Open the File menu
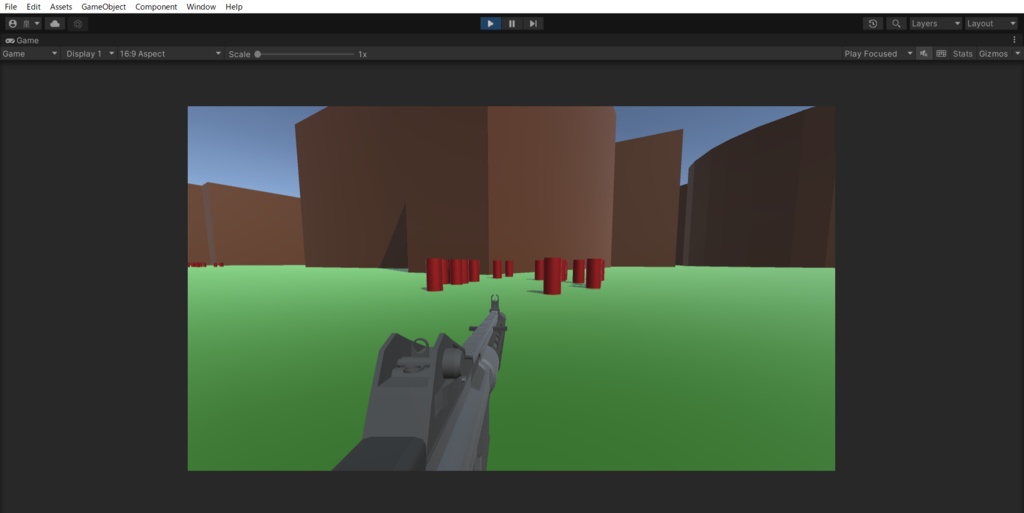The height and width of the screenshot is (513, 1024). click(10, 7)
